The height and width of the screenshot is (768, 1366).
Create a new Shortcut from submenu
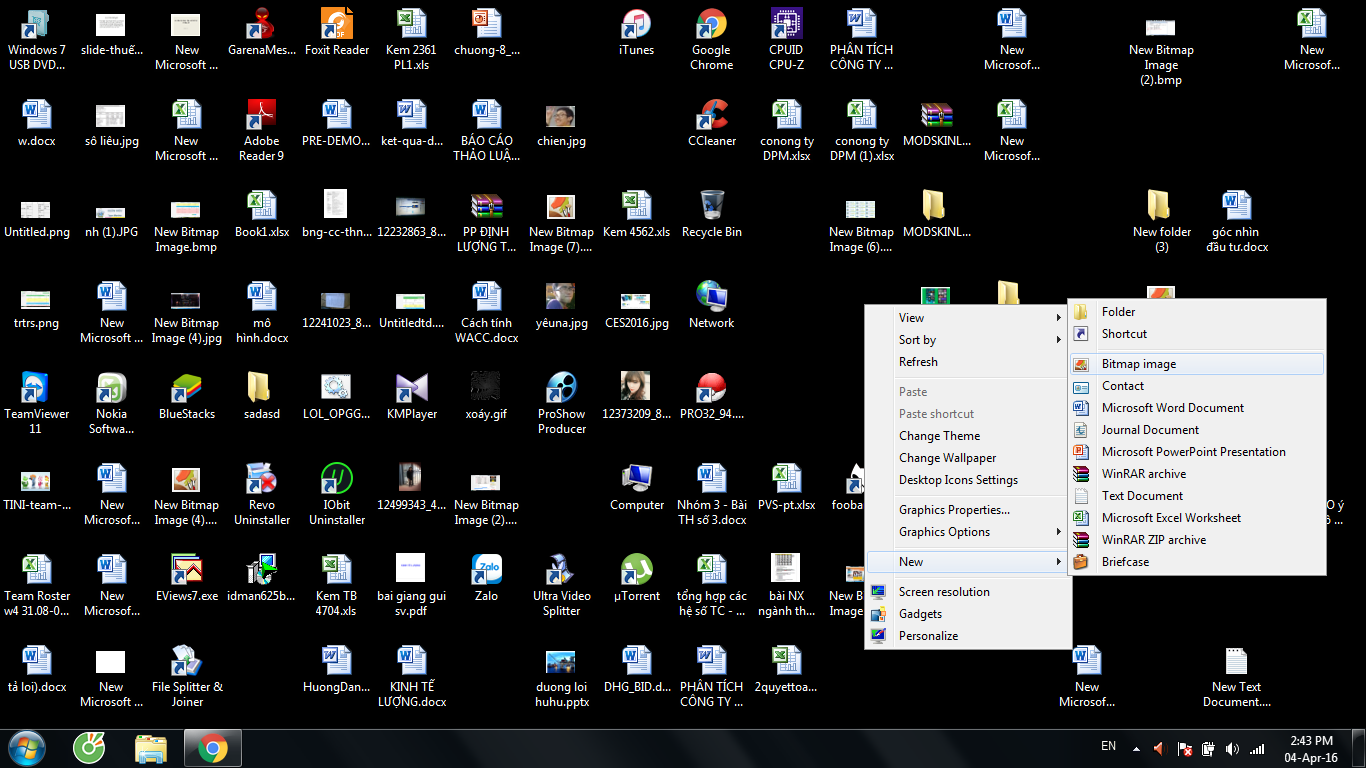click(x=1197, y=334)
